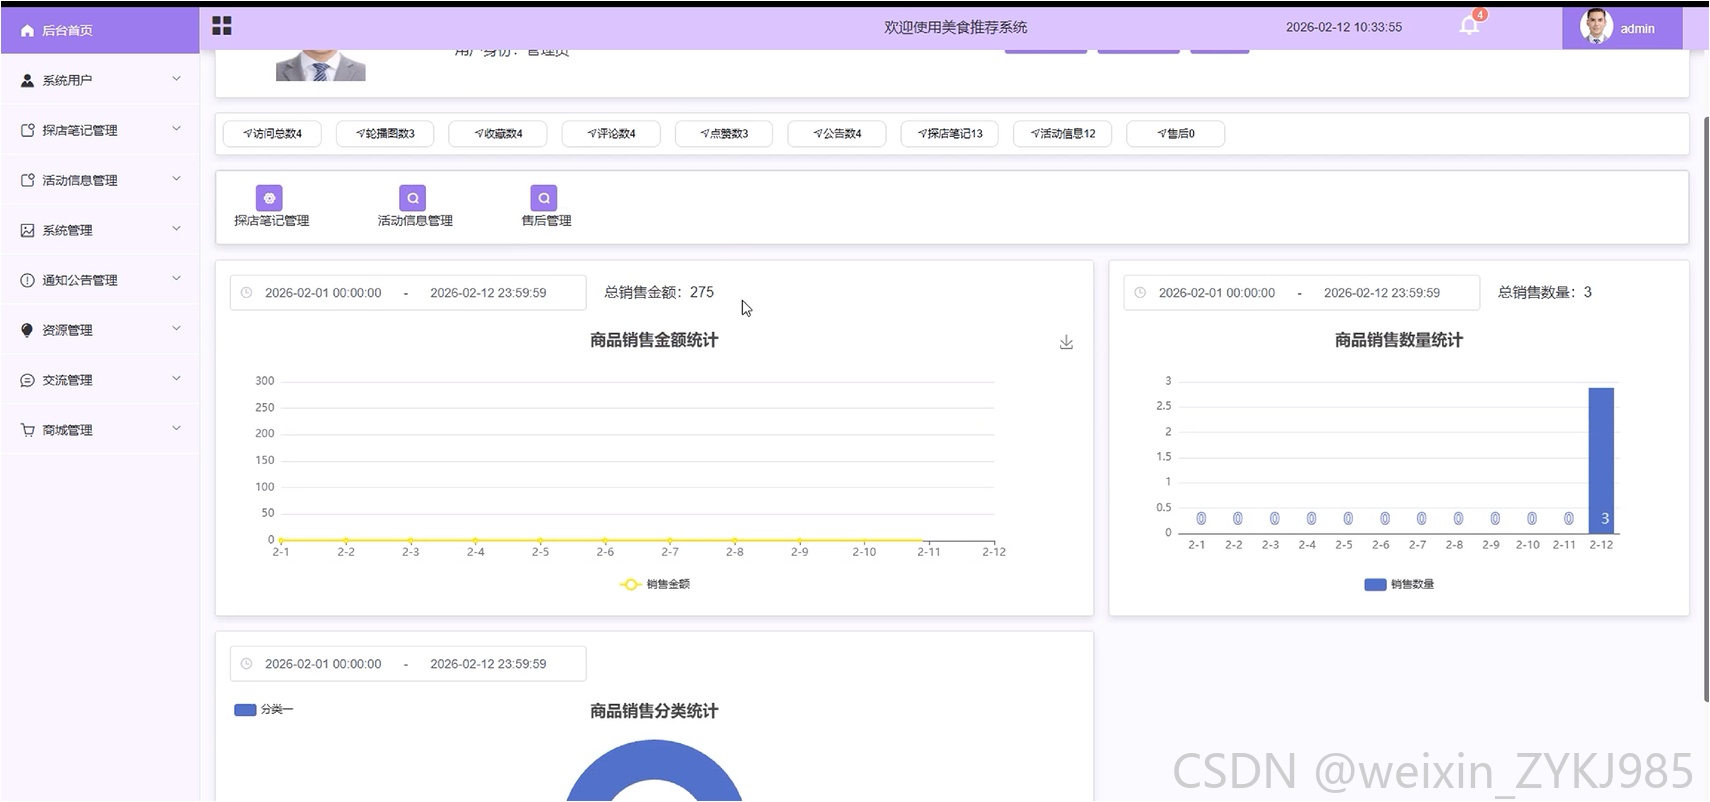Click the clock icon in the sales quantity date range
This screenshot has height=802, width=1710.
(1140, 293)
